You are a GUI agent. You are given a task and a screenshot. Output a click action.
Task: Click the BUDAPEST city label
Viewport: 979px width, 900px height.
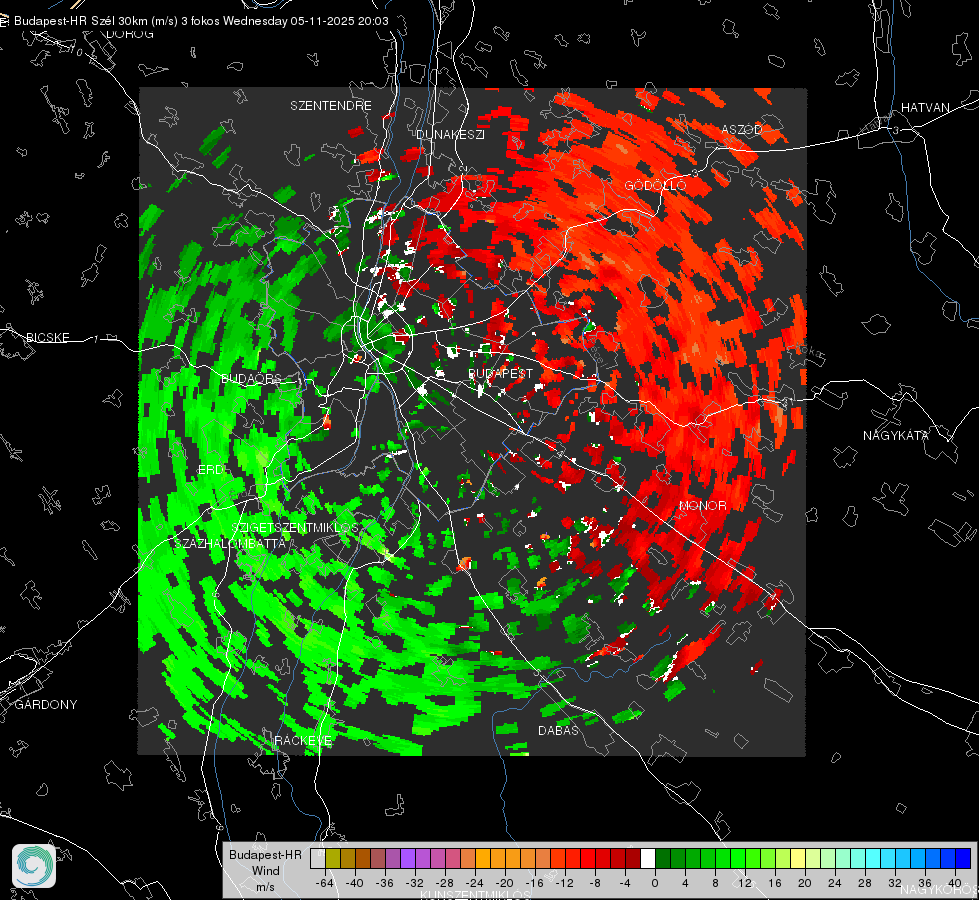coord(500,373)
